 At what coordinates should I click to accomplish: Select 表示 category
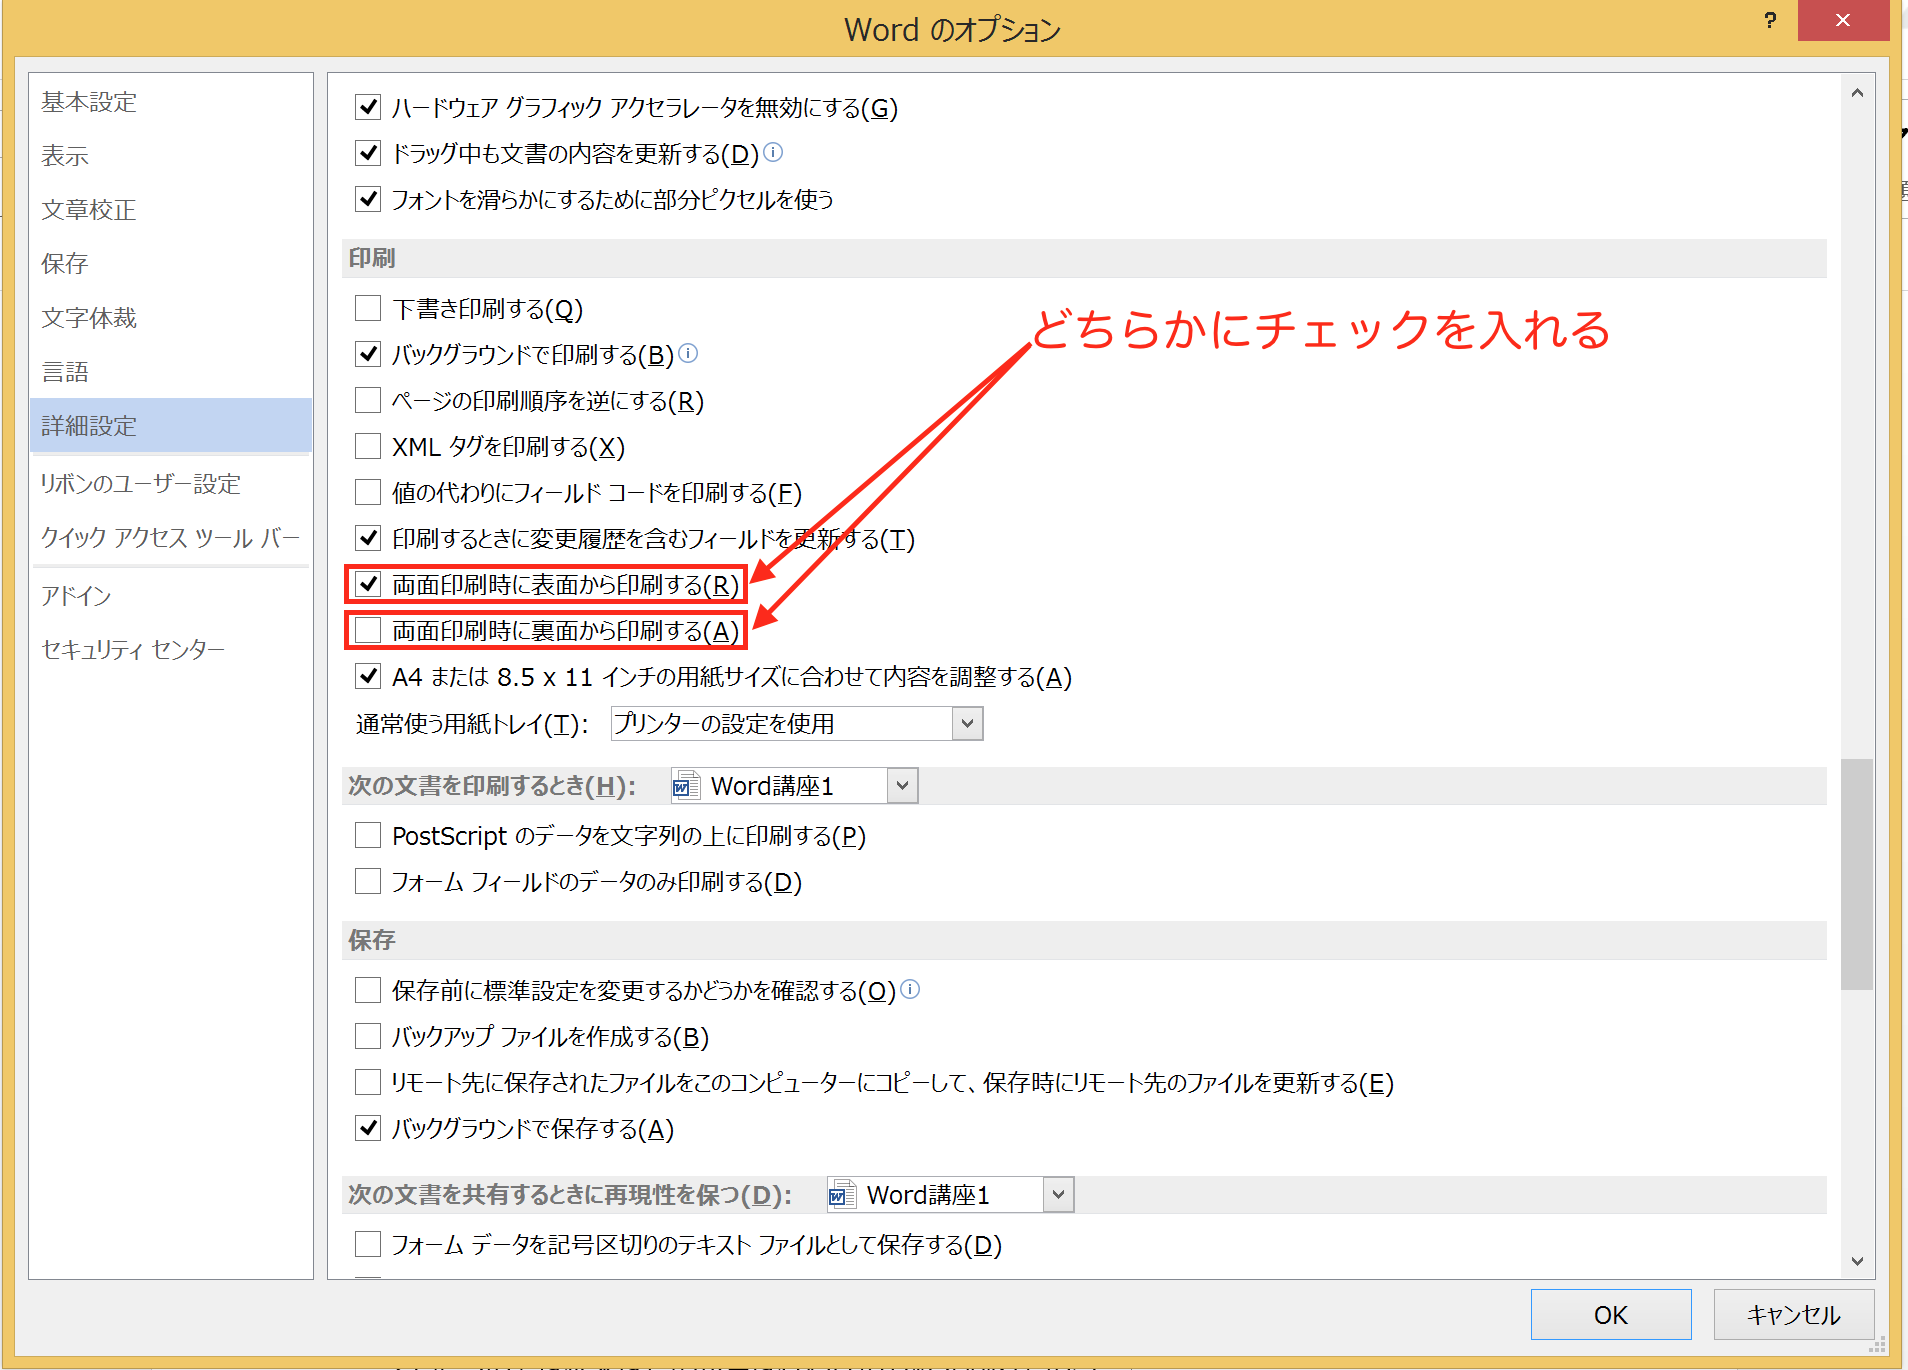(171, 155)
